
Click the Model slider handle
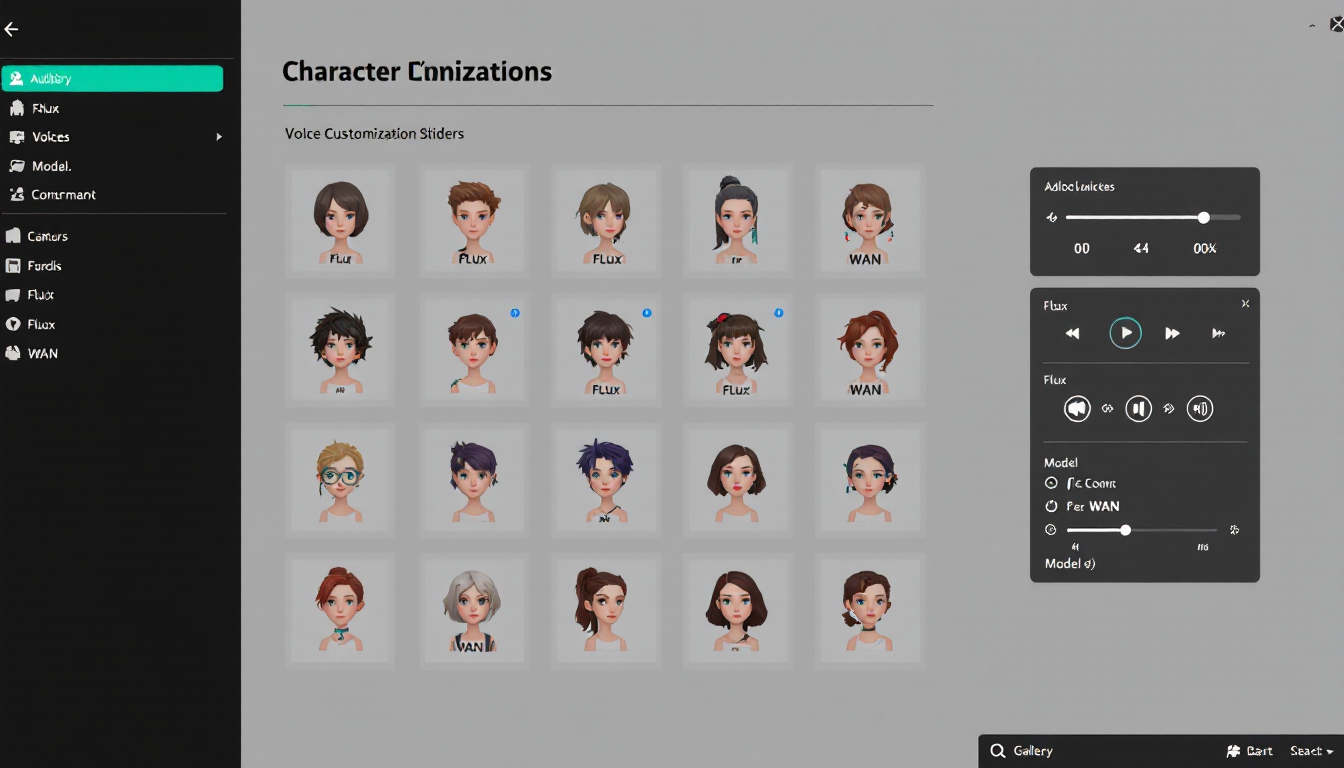(1125, 530)
